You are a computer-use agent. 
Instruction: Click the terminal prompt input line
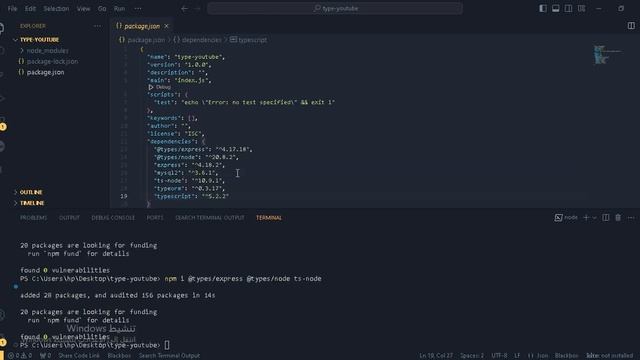pos(94,345)
